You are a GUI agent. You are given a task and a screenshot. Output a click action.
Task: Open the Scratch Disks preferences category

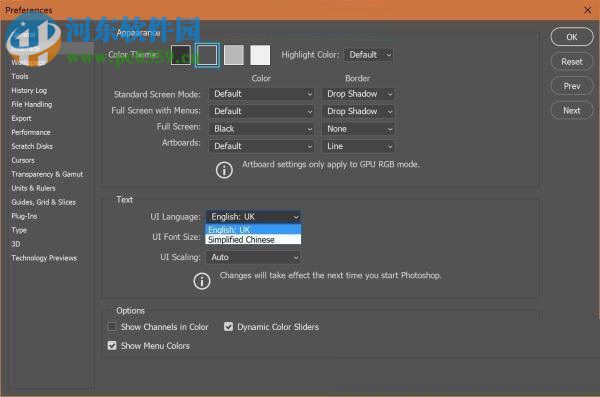32,146
